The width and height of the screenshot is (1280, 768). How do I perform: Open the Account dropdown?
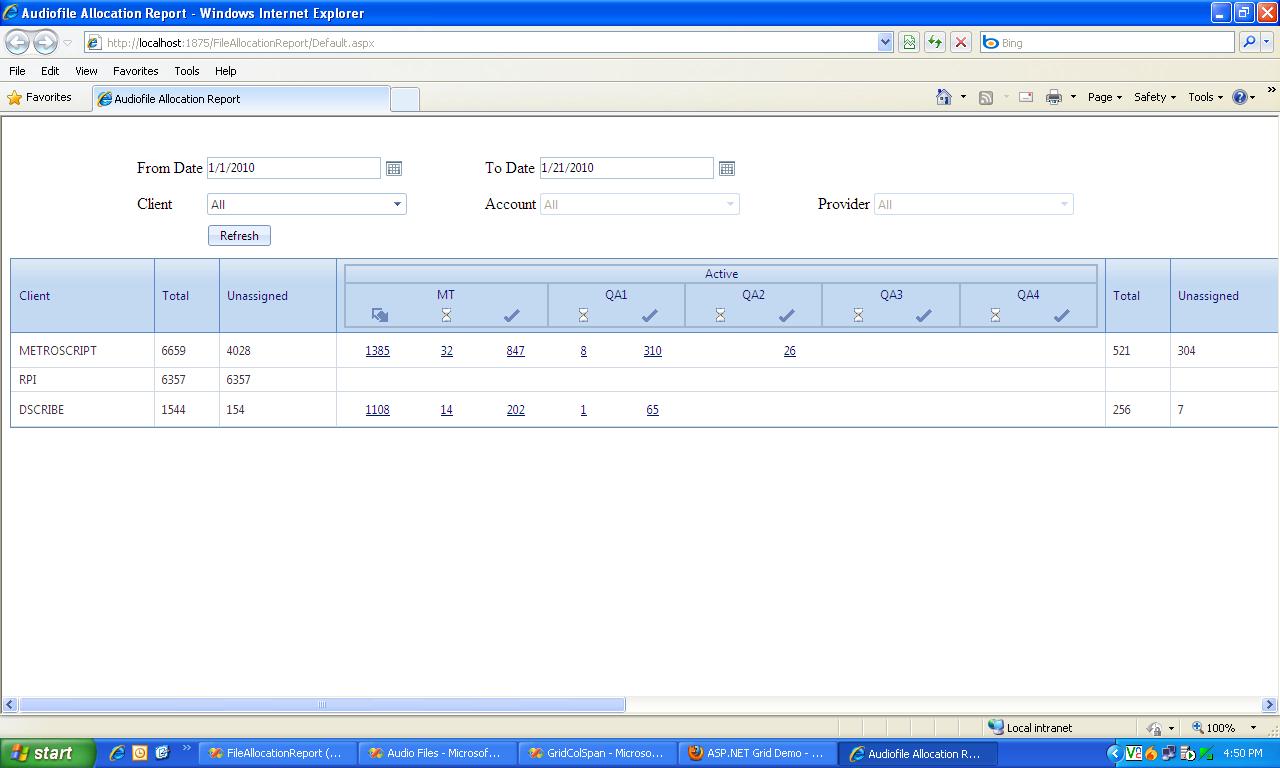639,204
